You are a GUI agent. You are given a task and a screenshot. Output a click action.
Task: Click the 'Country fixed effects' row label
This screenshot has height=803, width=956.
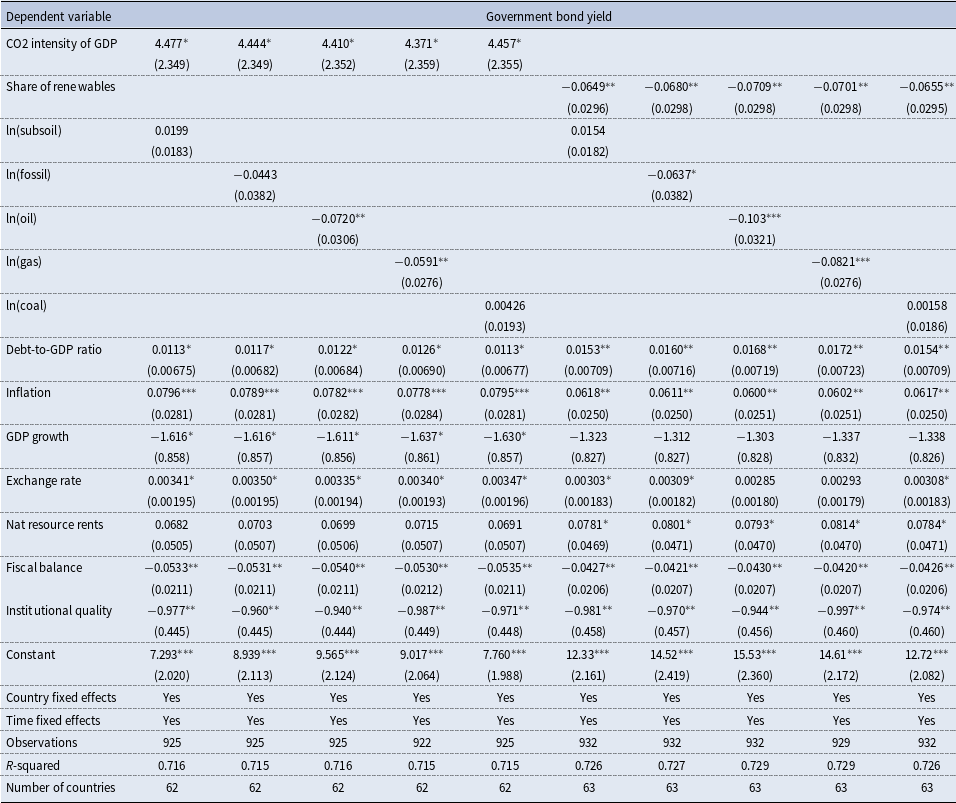click(x=61, y=698)
